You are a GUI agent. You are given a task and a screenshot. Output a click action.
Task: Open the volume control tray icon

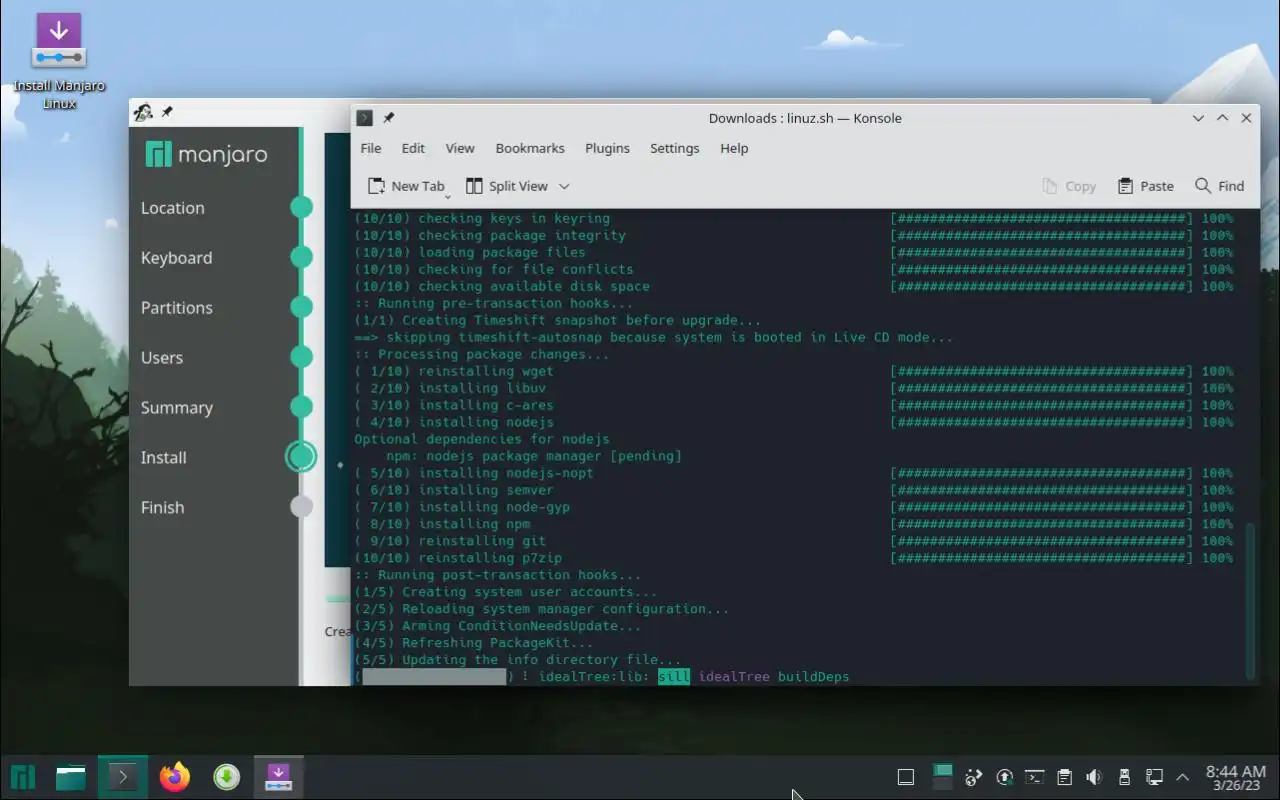(1094, 777)
